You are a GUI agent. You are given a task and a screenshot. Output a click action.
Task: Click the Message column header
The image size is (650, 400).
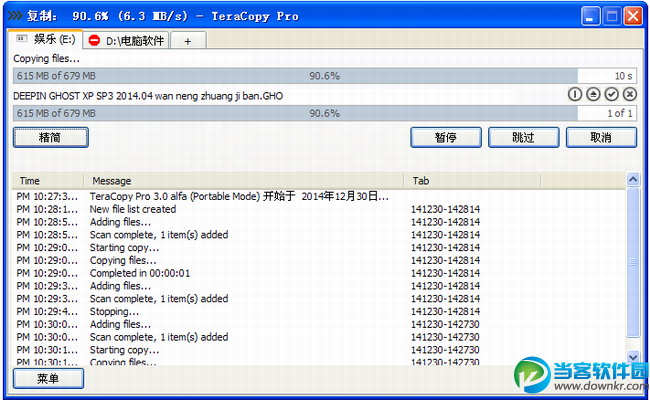[244, 181]
